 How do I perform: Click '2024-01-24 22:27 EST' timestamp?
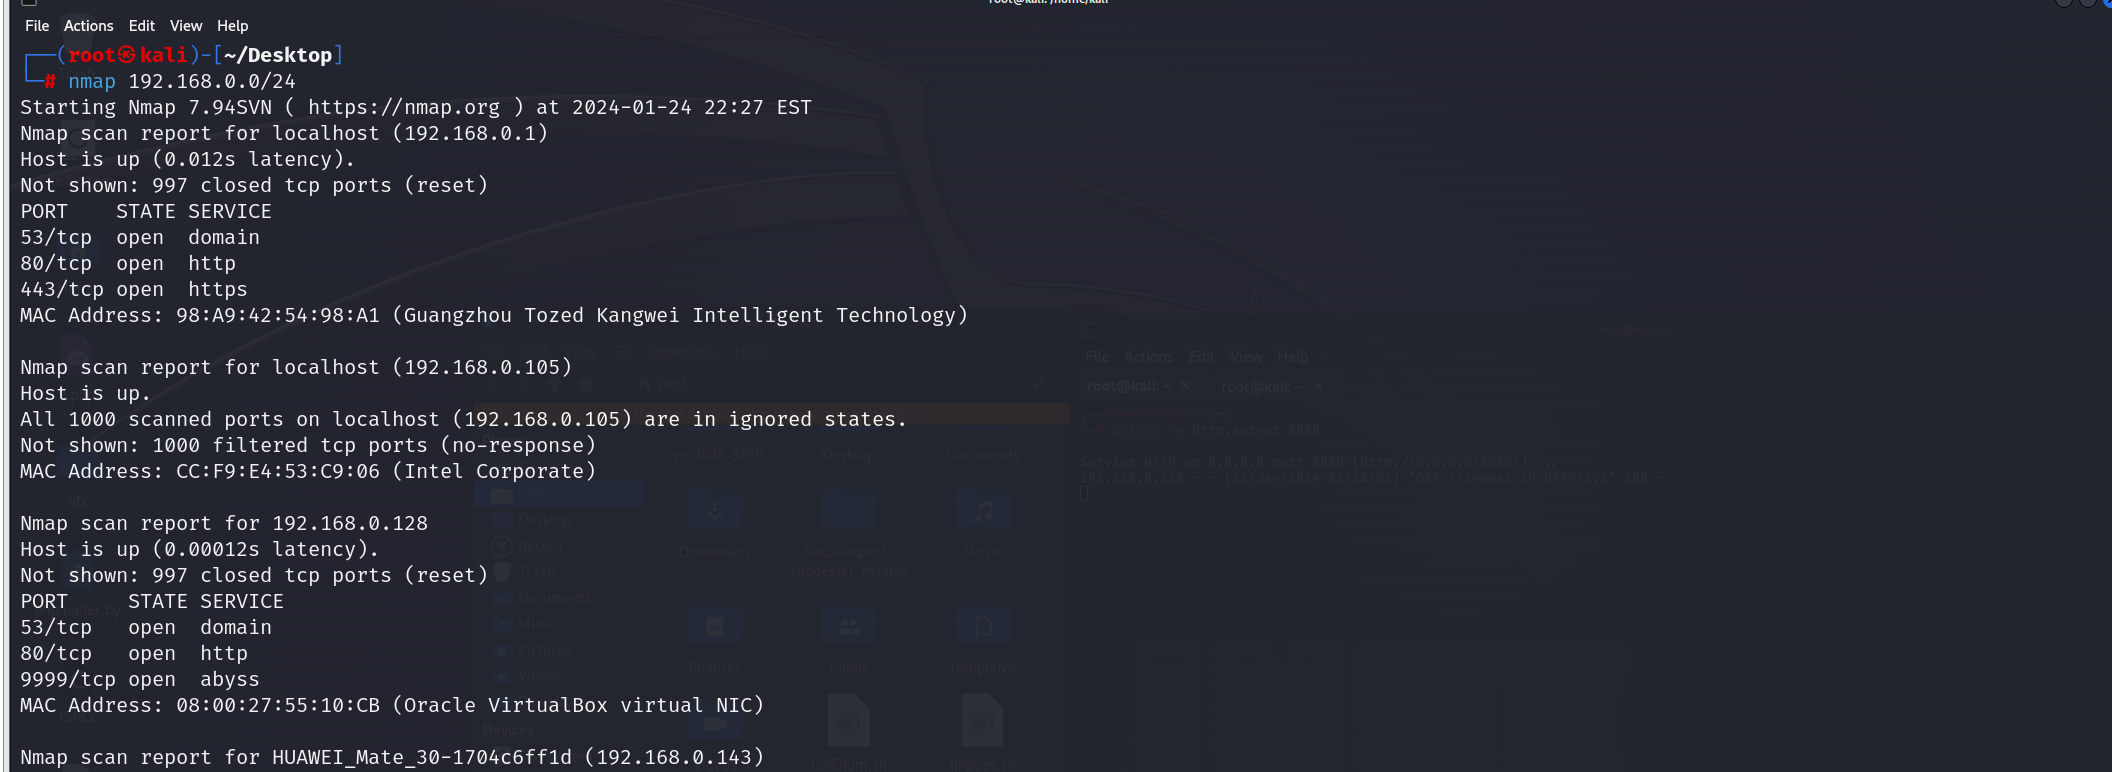click(692, 107)
